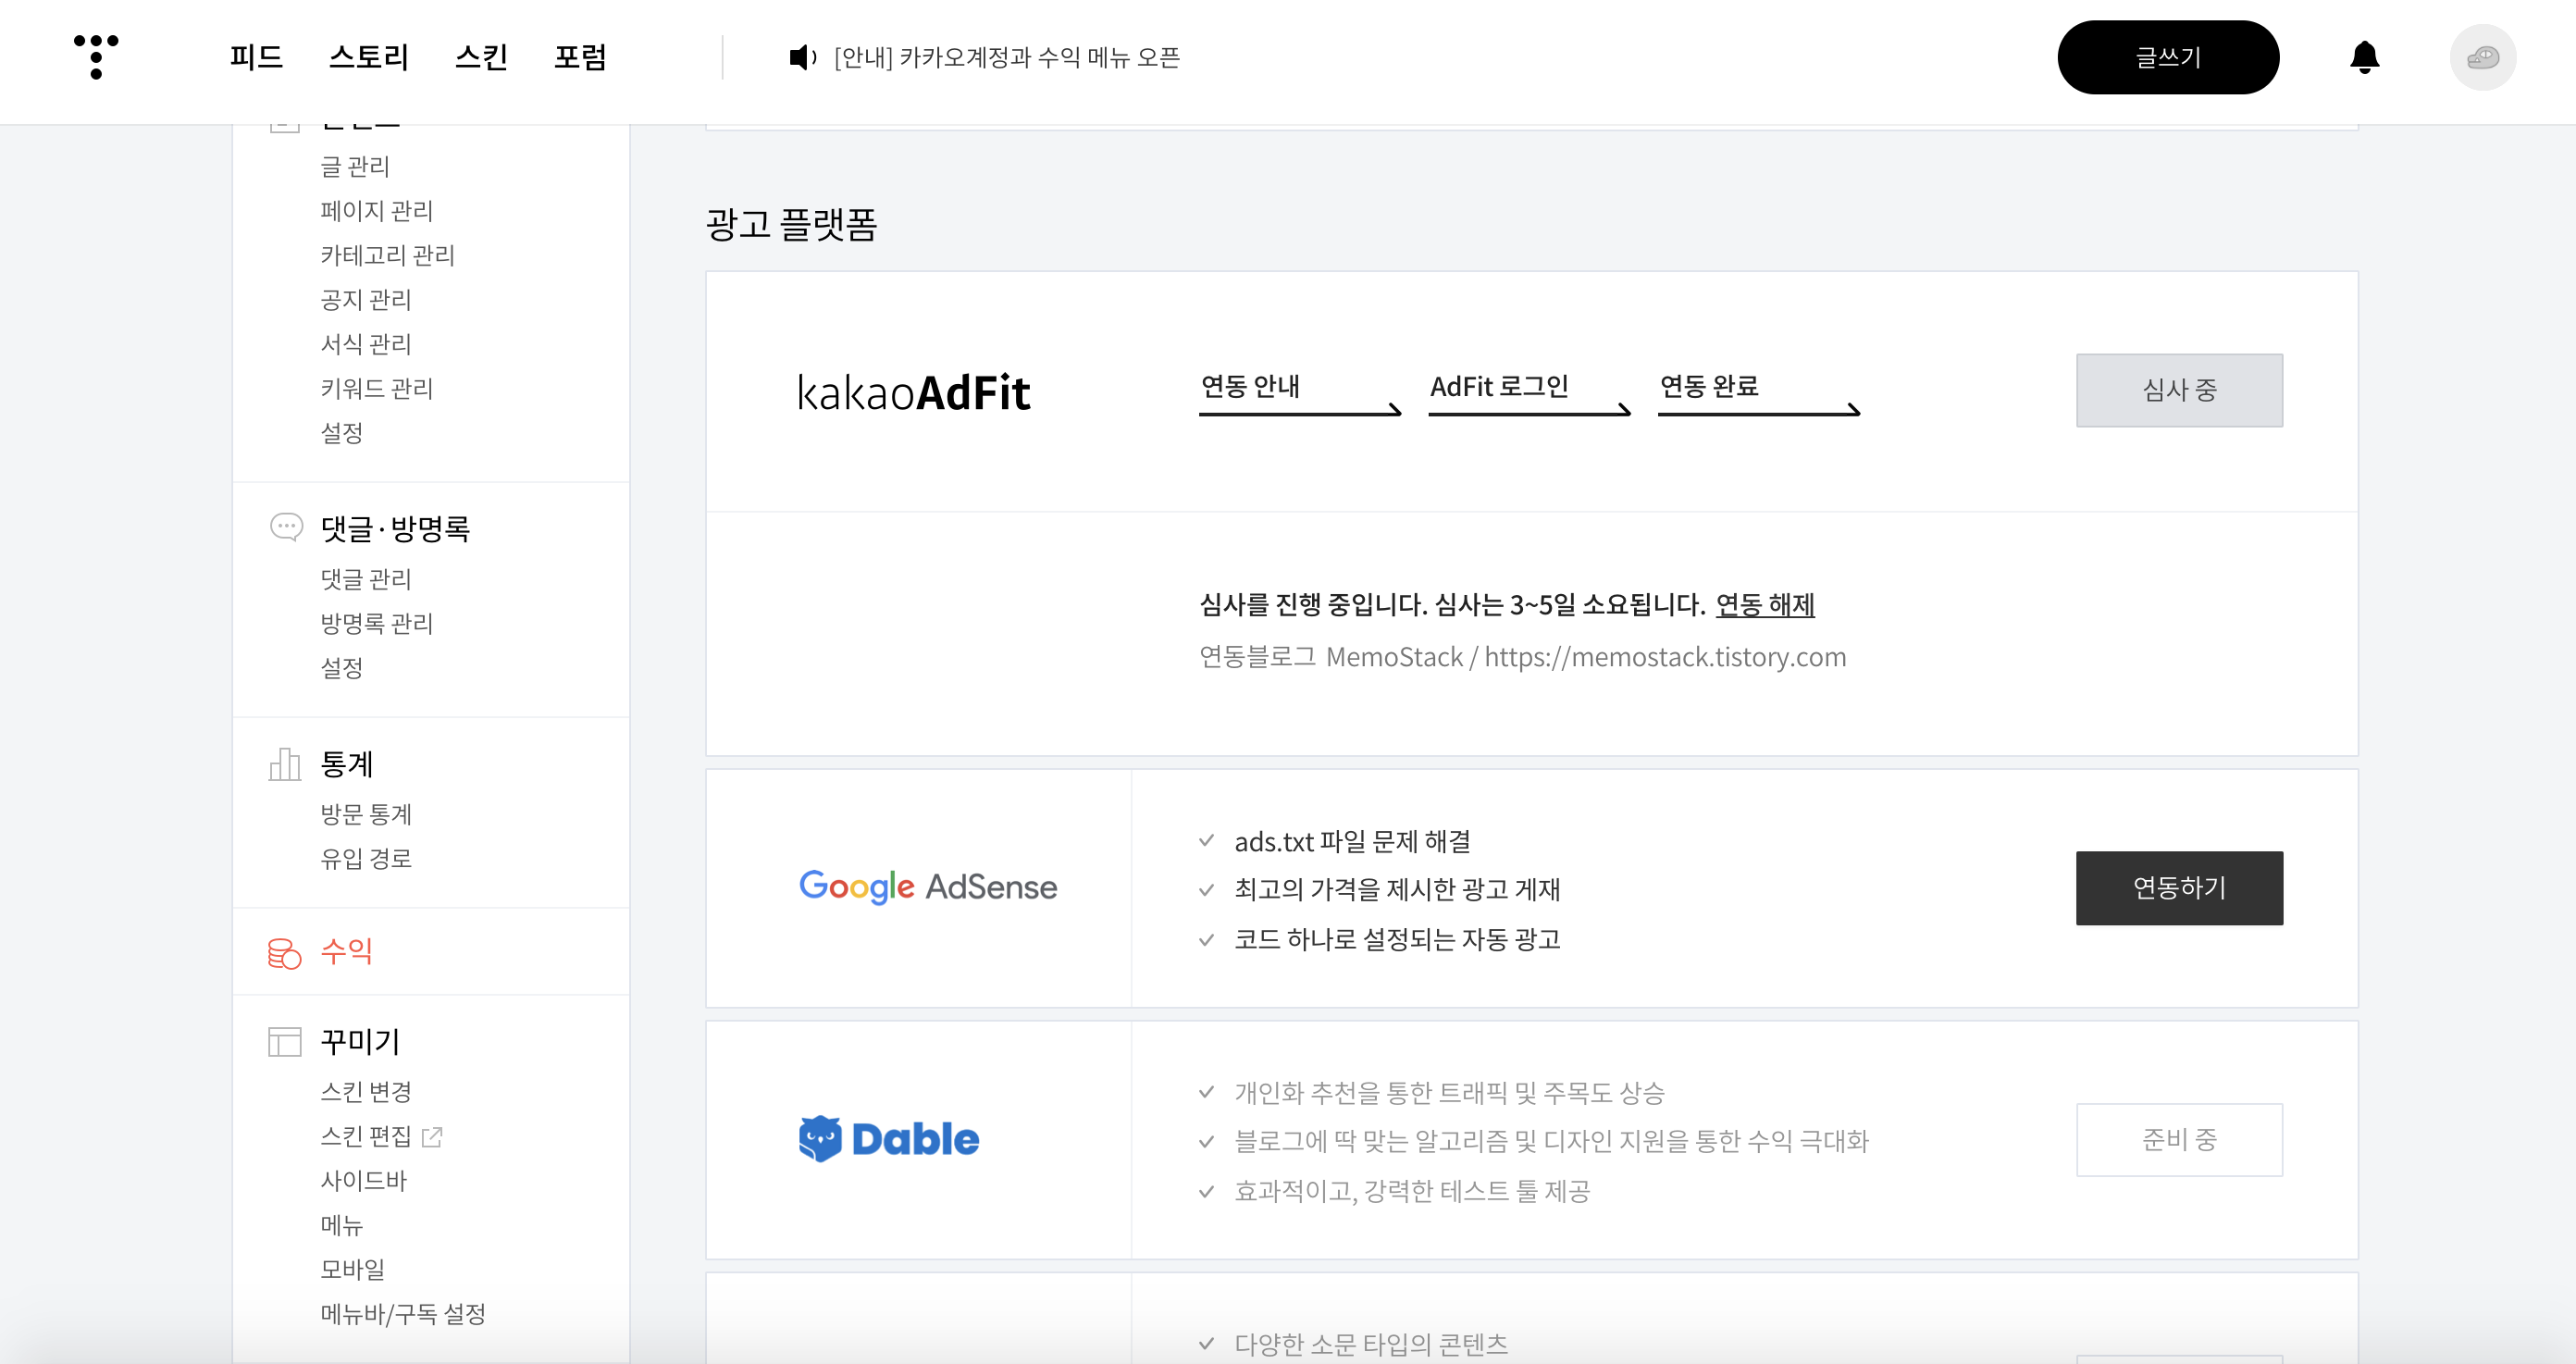The image size is (2576, 1364).
Task: Select 카테고리 관리 in sidebar
Action: (x=387, y=255)
